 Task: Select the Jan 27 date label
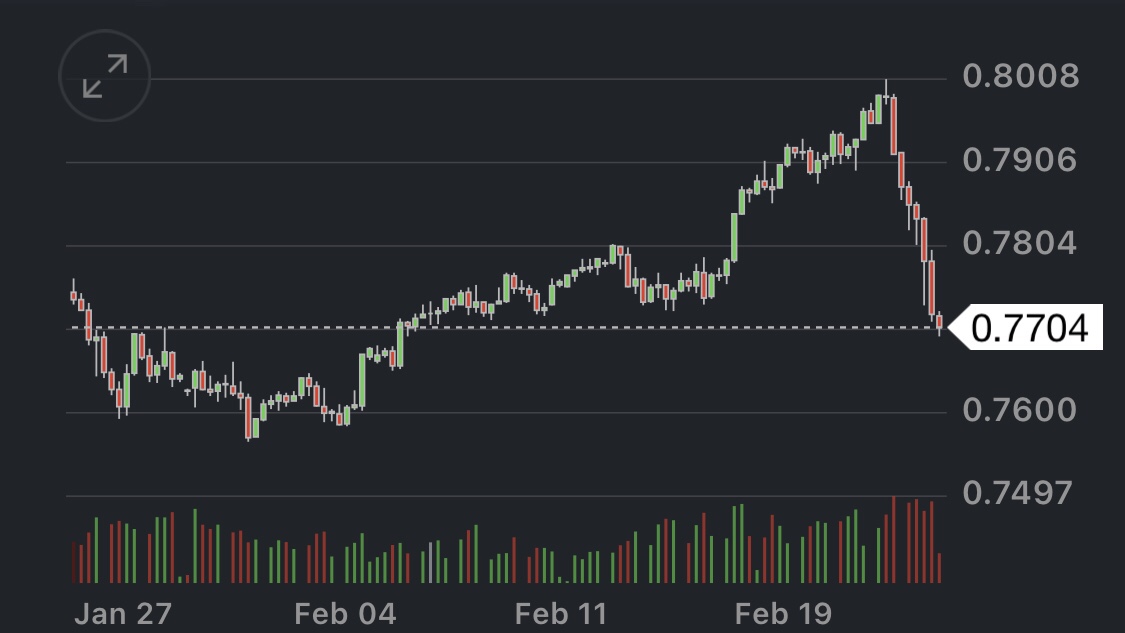(123, 613)
